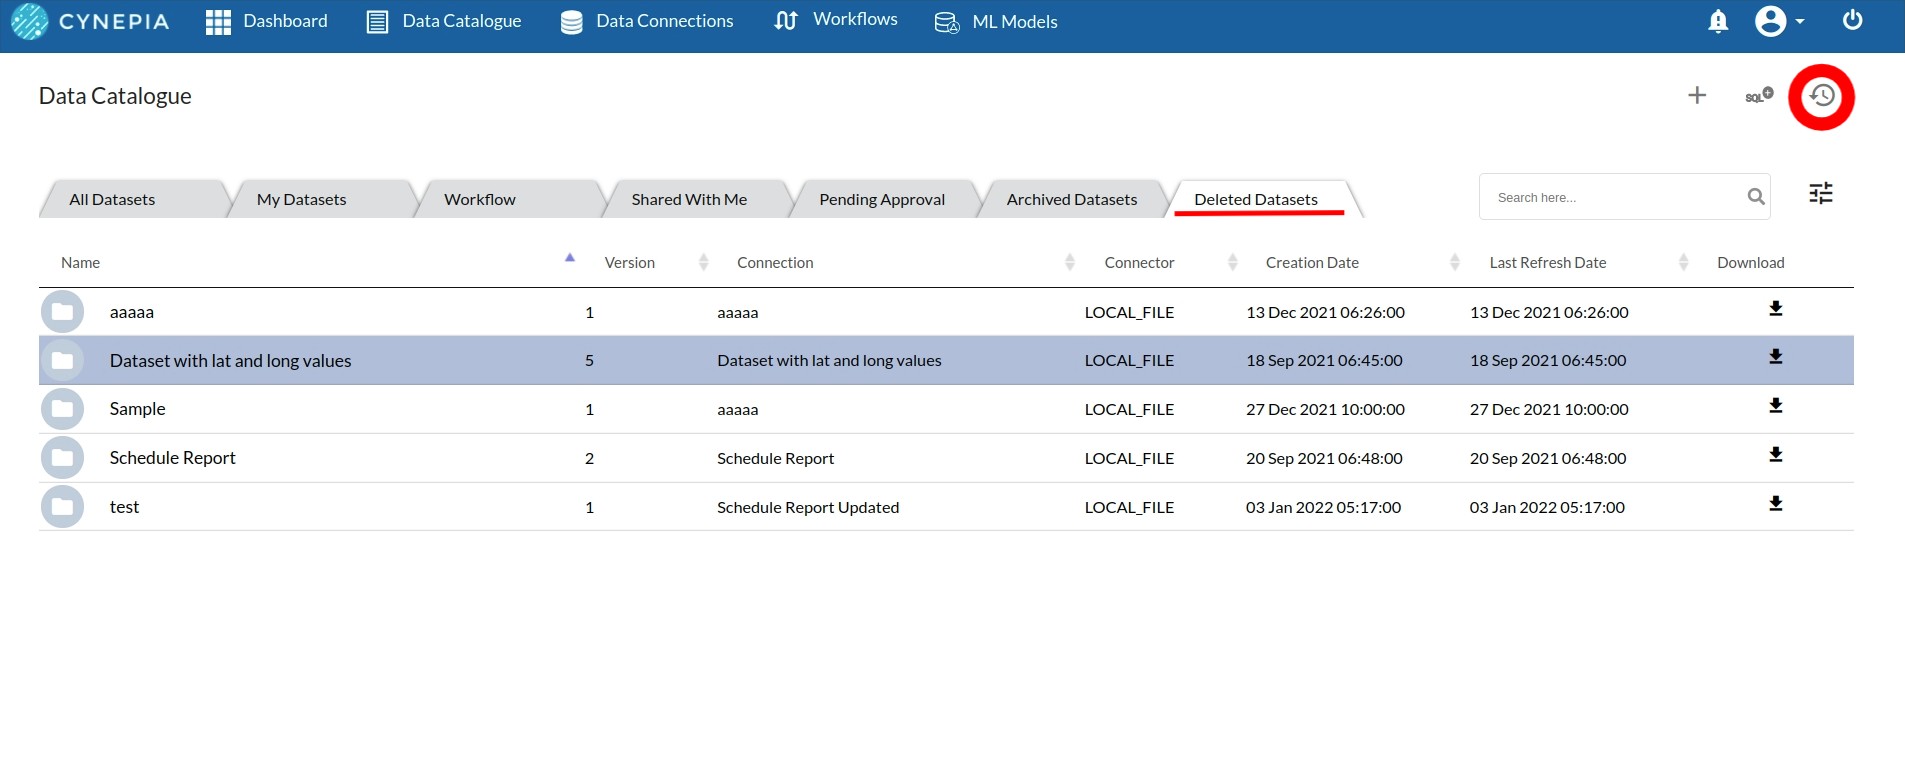Click the Data Connections database icon
The image size is (1905, 775).
click(572, 22)
